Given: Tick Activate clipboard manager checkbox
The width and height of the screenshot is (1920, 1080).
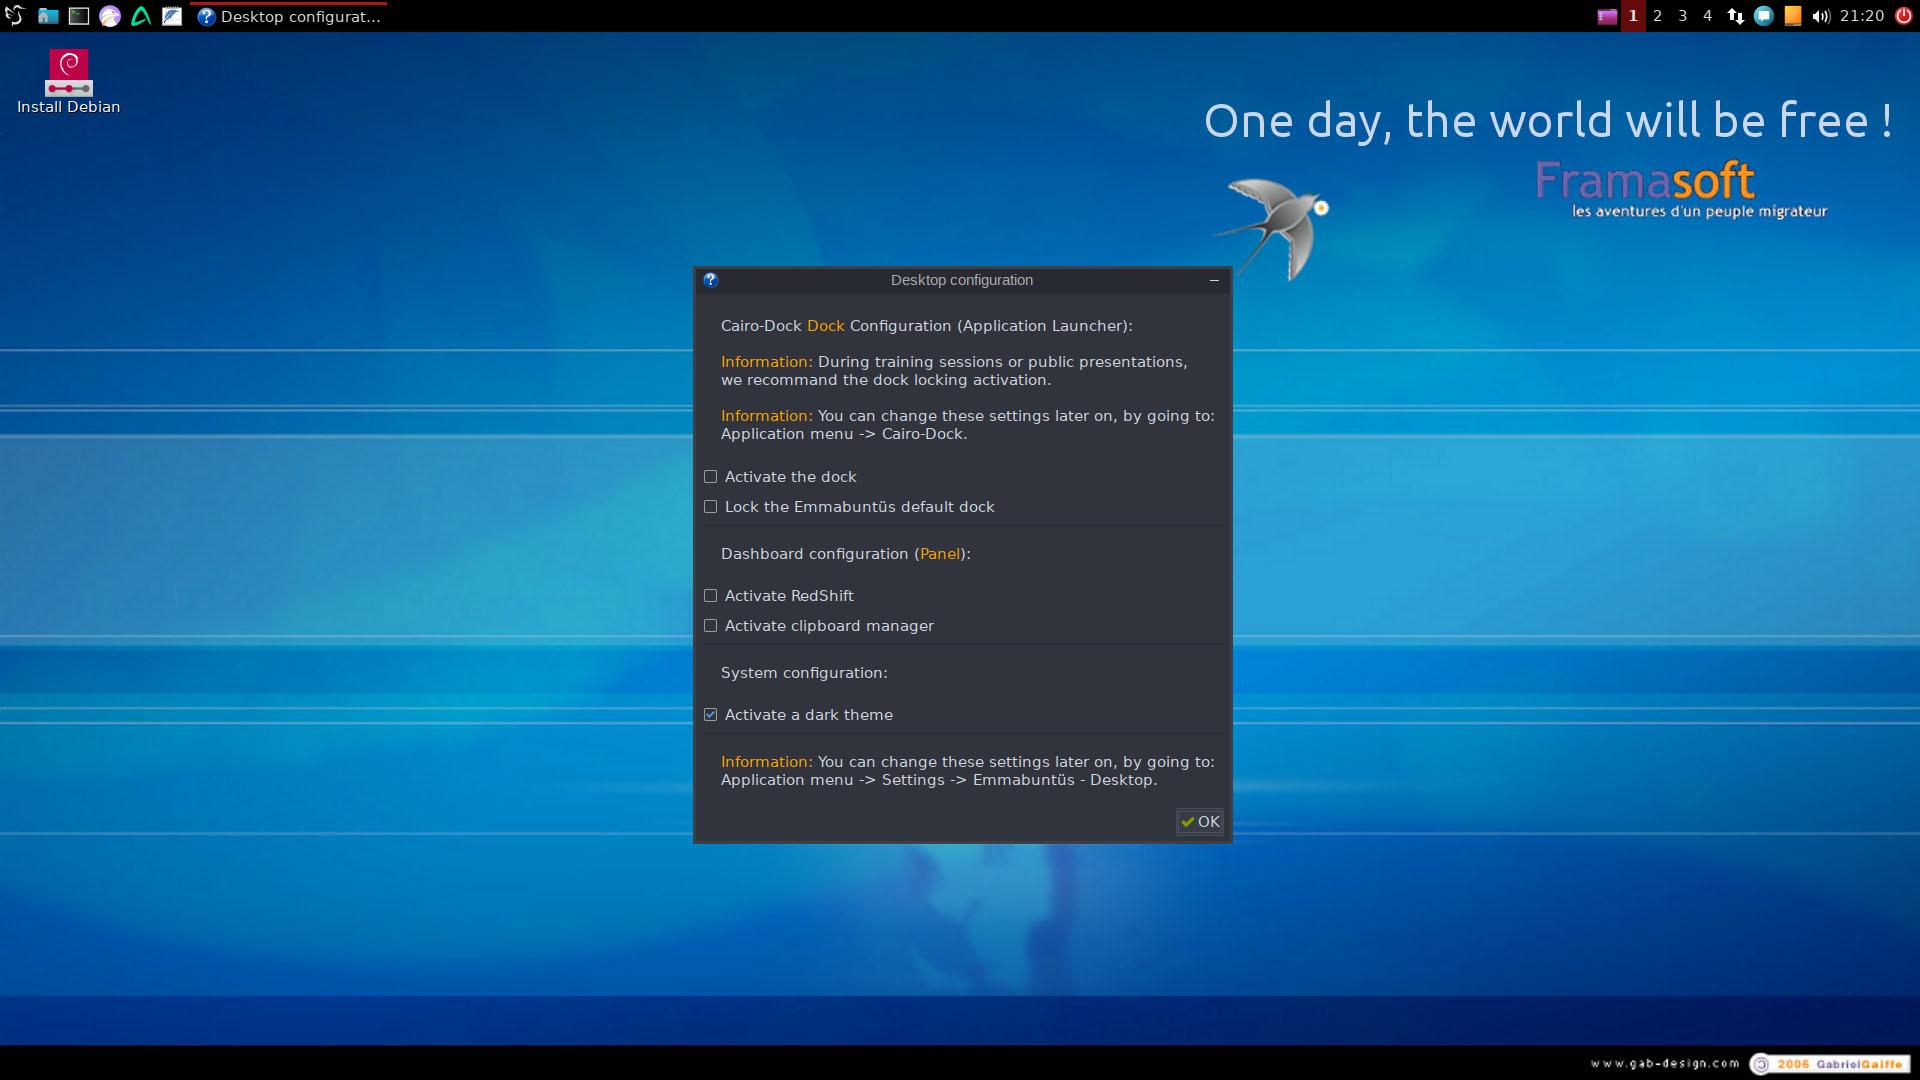Looking at the screenshot, I should tap(711, 626).
